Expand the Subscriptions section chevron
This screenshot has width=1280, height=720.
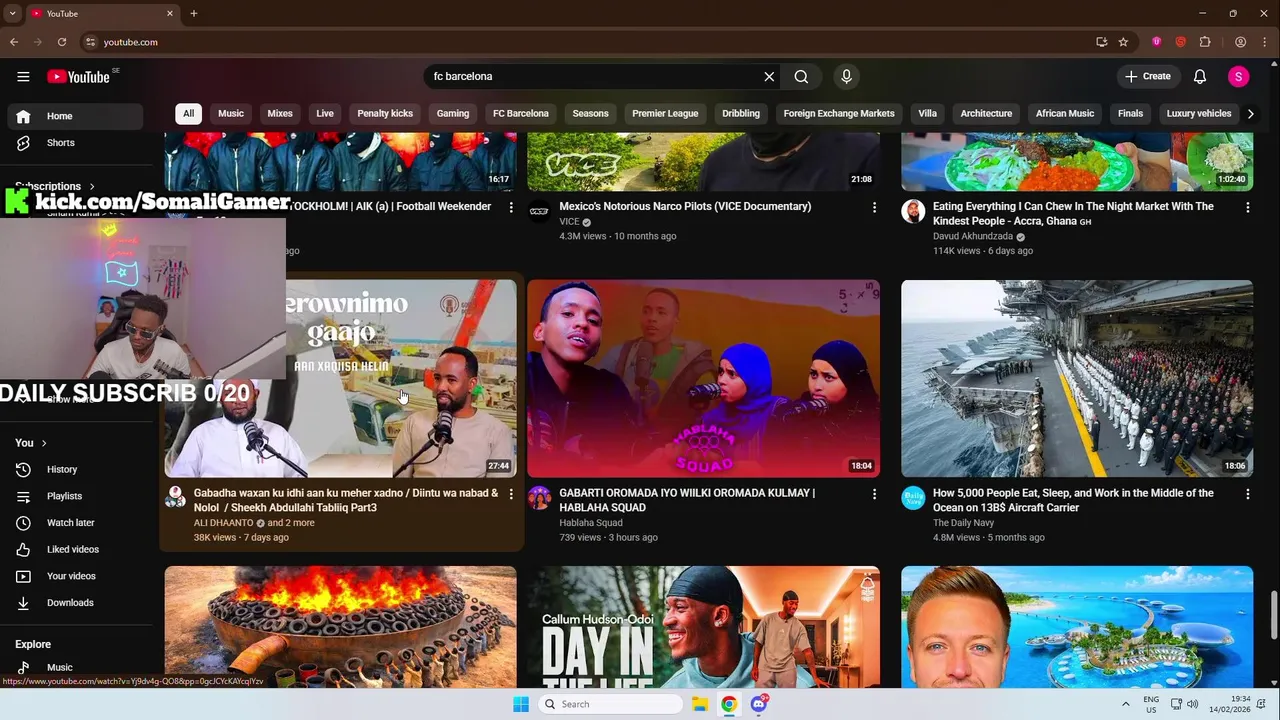pos(92,187)
